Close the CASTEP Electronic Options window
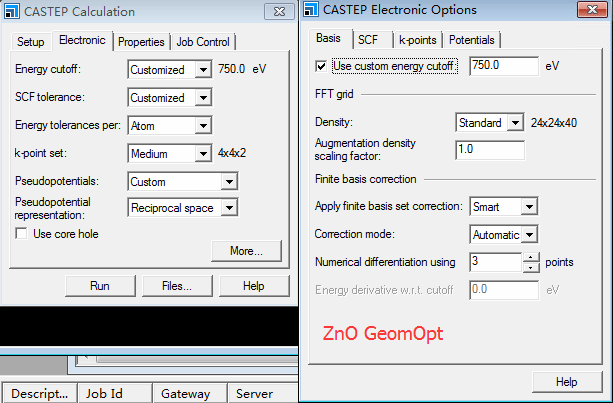Screen dimensions: 613x403 pos(592,9)
